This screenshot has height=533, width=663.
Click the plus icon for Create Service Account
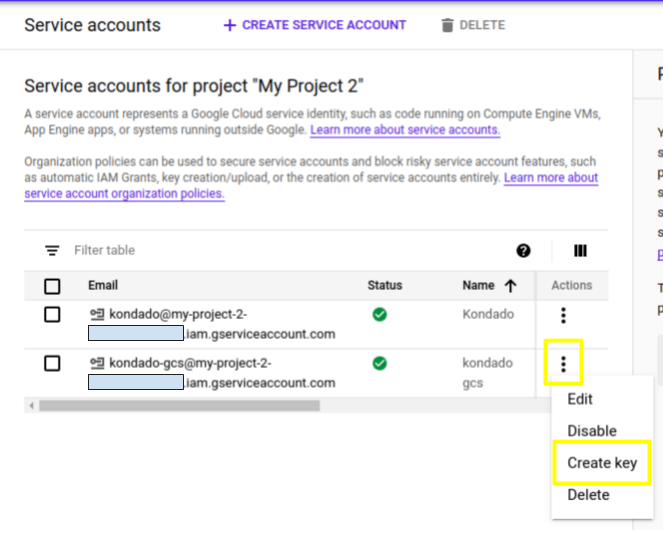(230, 25)
